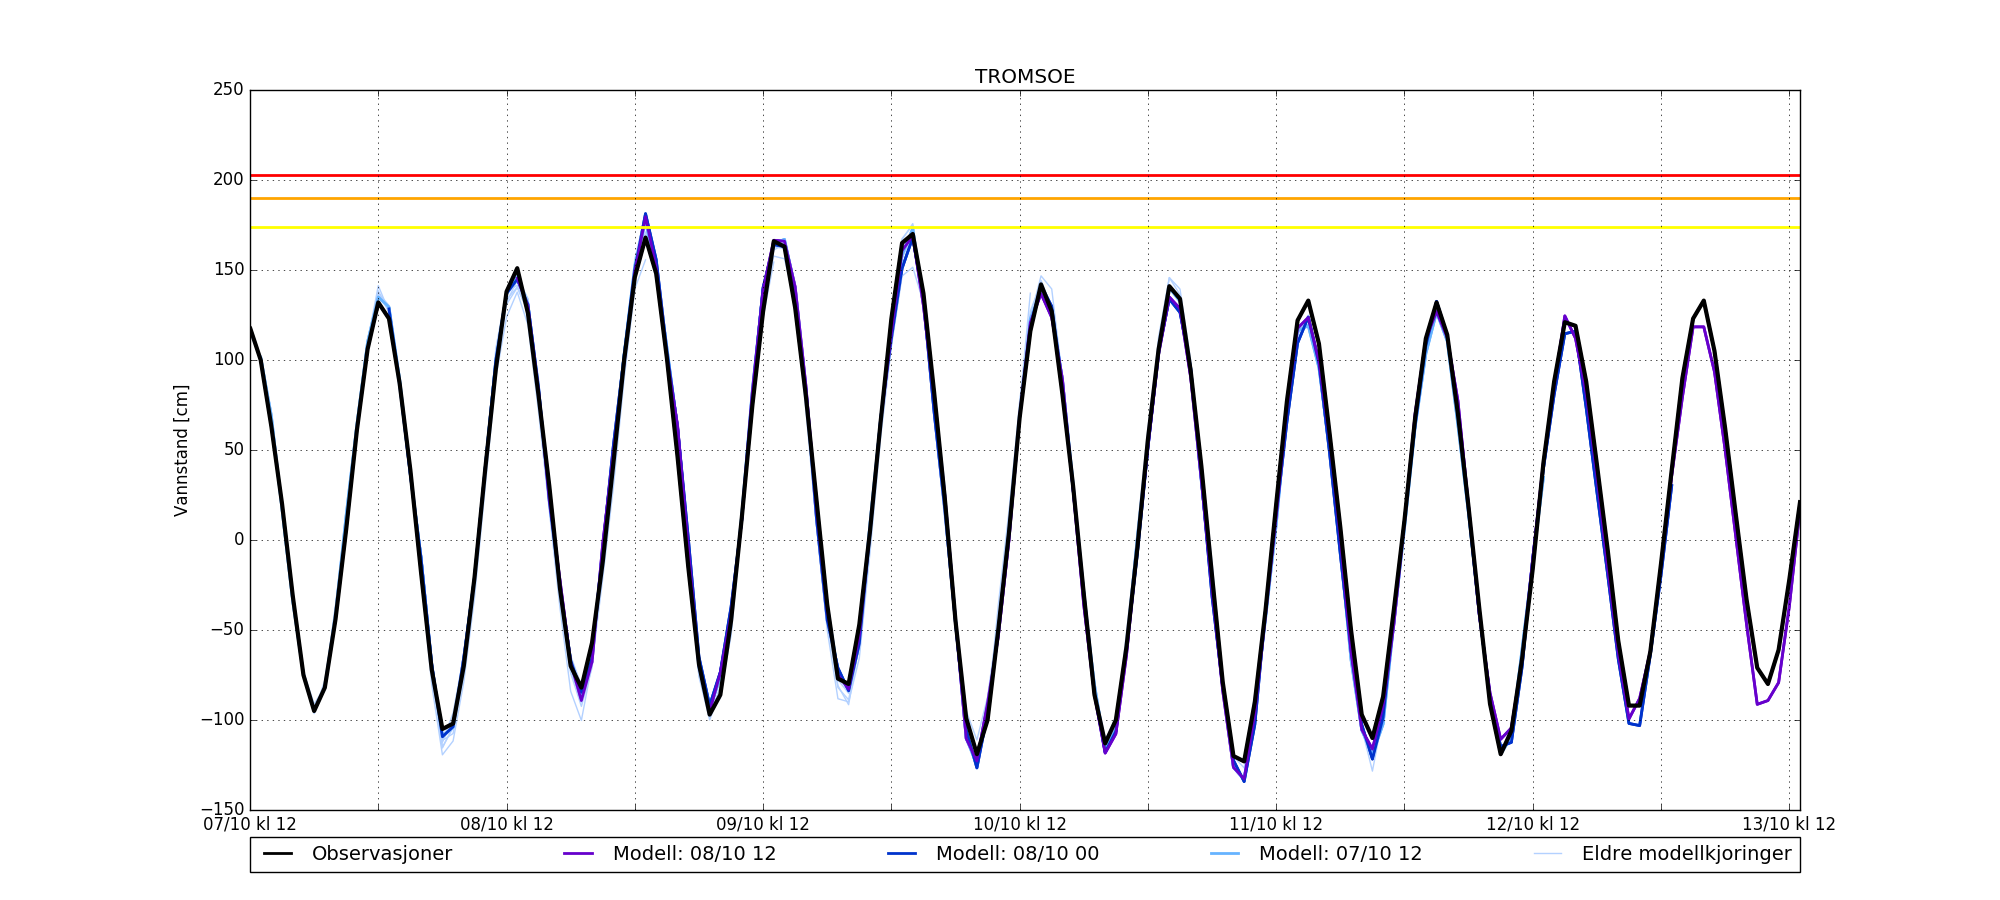
Task: Click the red horizontal threshold line
Action: click(x=1025, y=176)
